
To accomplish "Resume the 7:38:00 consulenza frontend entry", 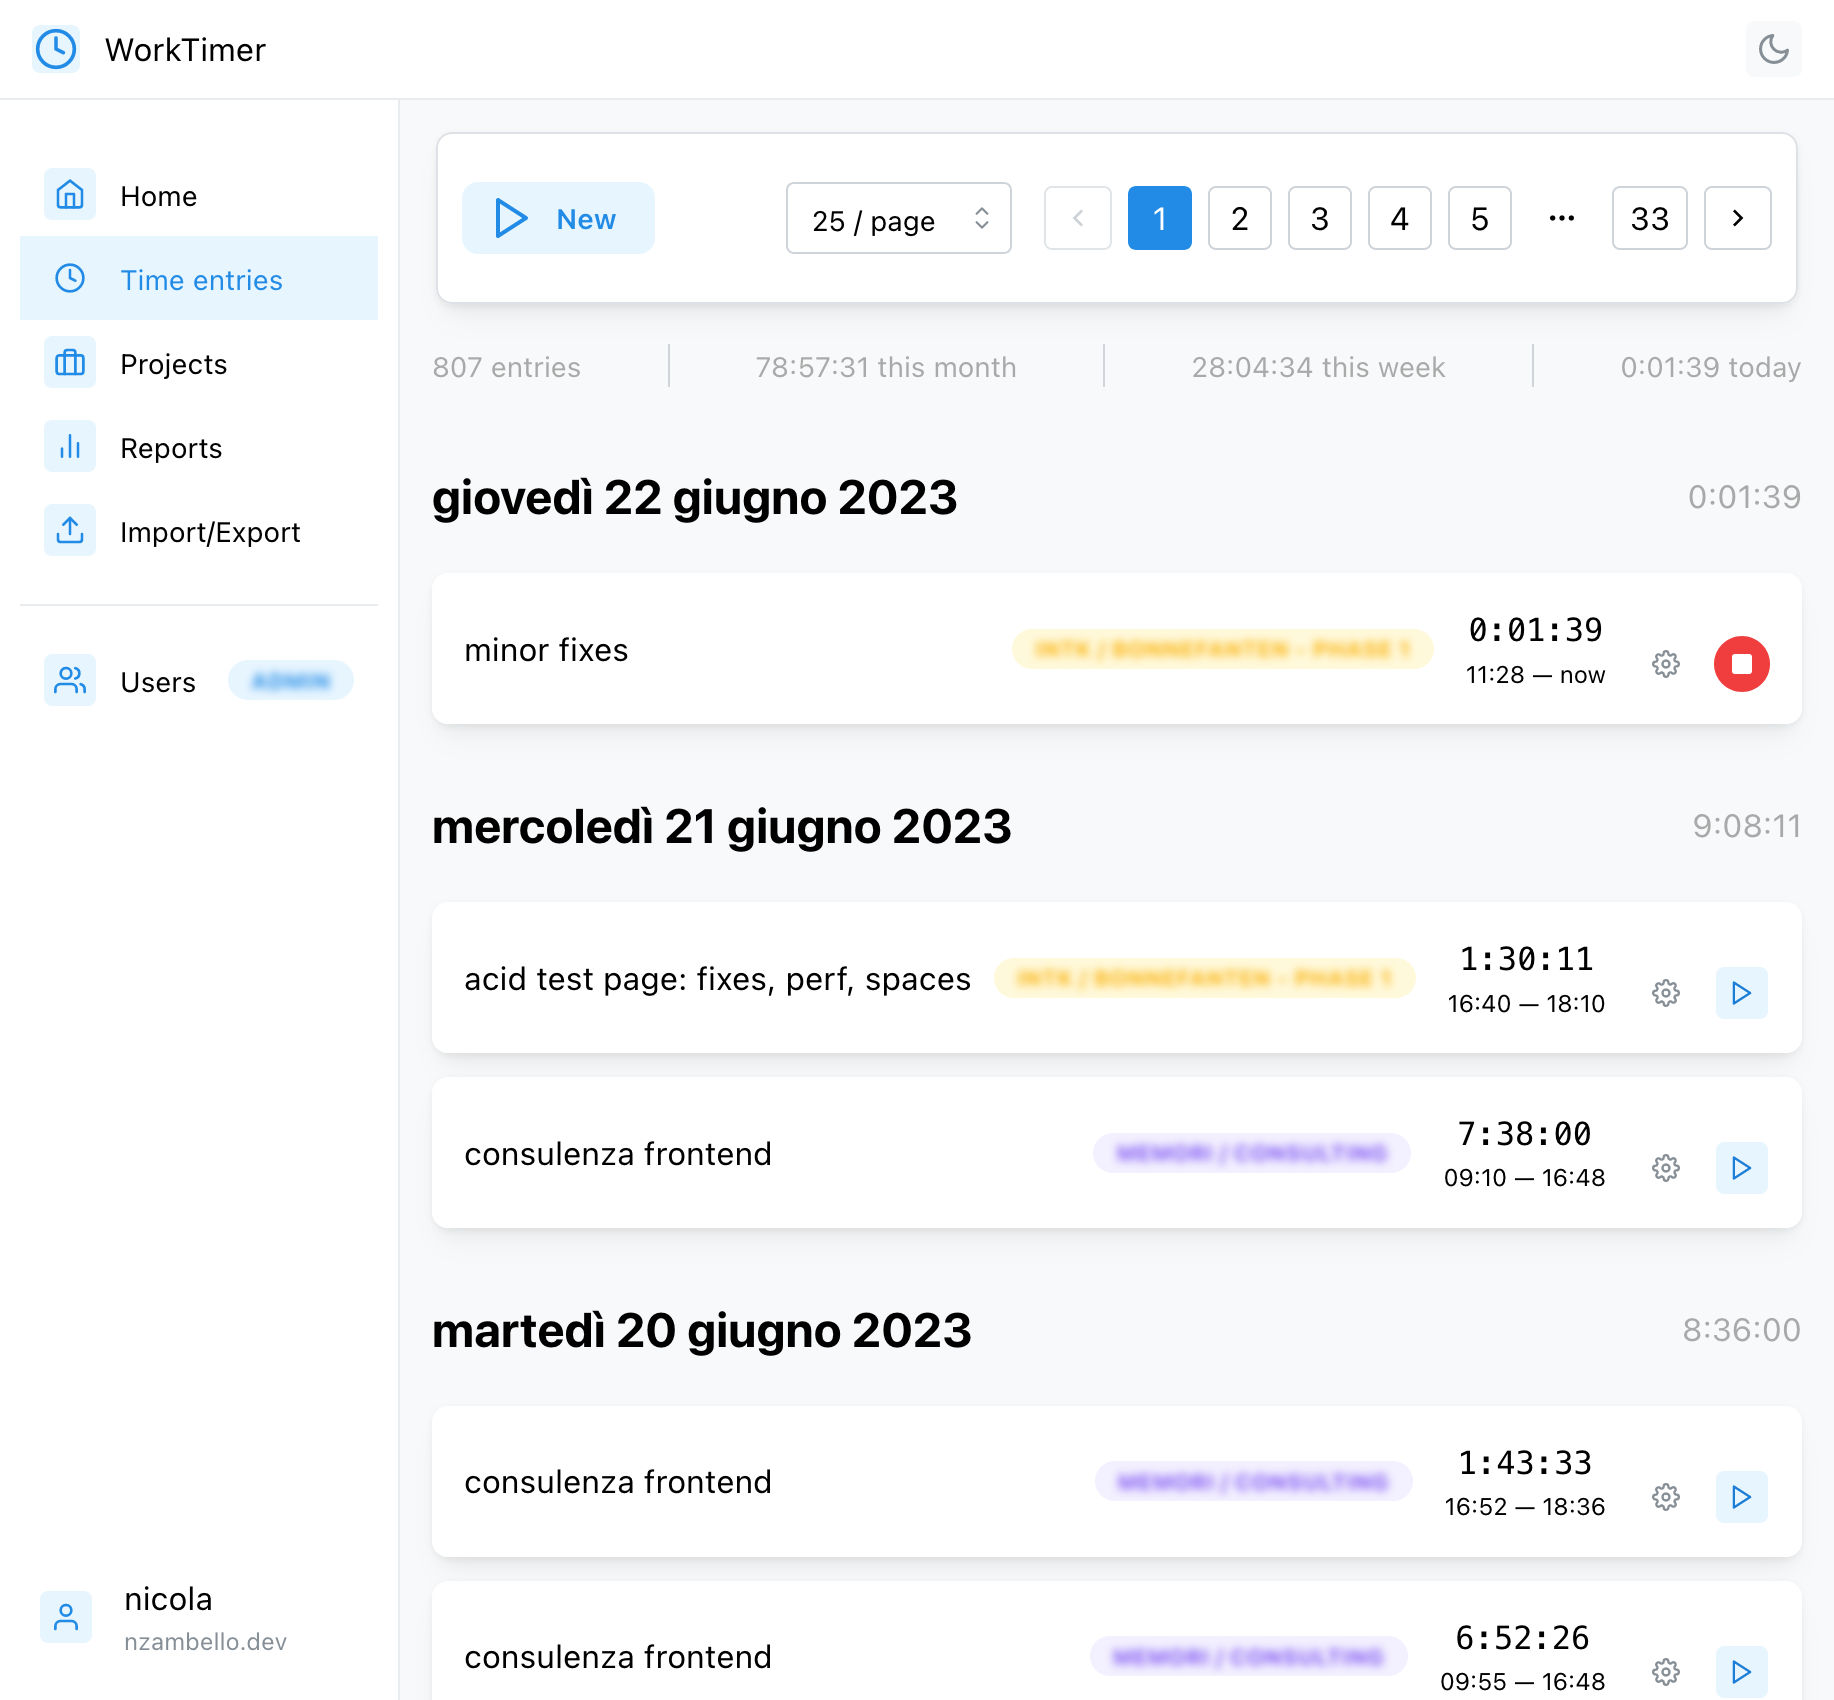I will click(x=1741, y=1168).
